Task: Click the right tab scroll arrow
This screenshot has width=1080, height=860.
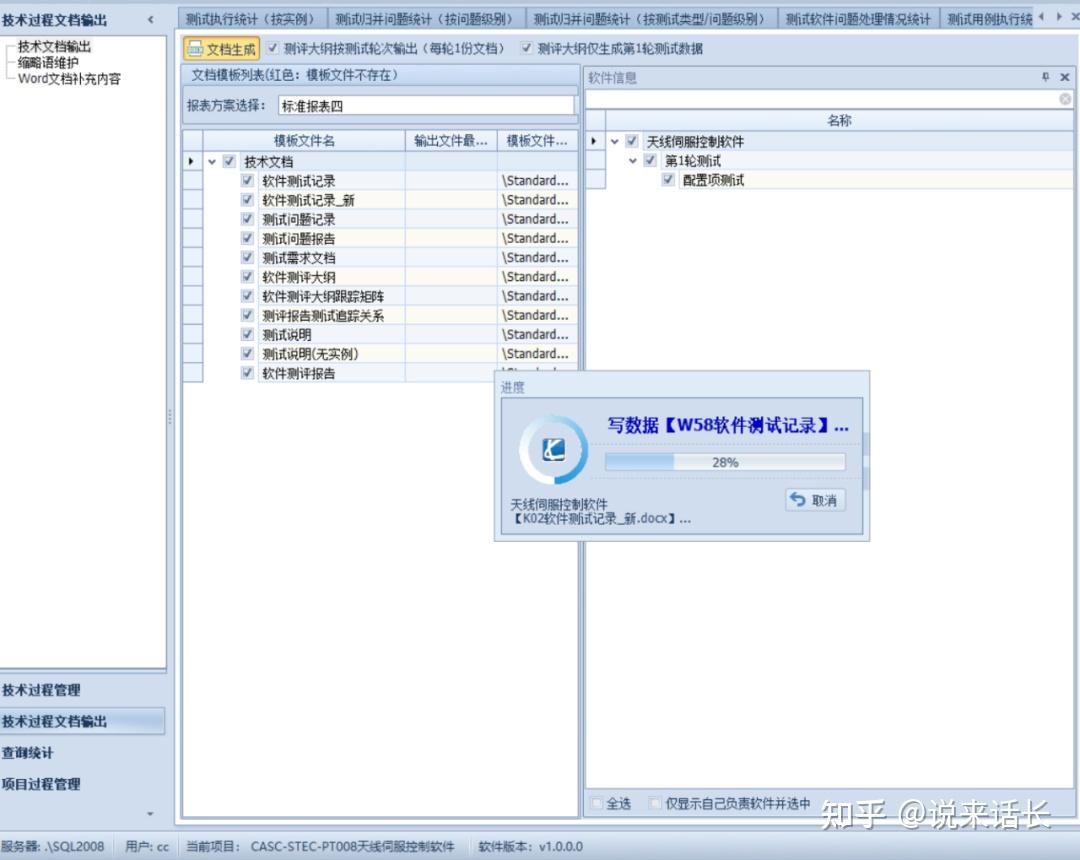Action: pos(1060,17)
